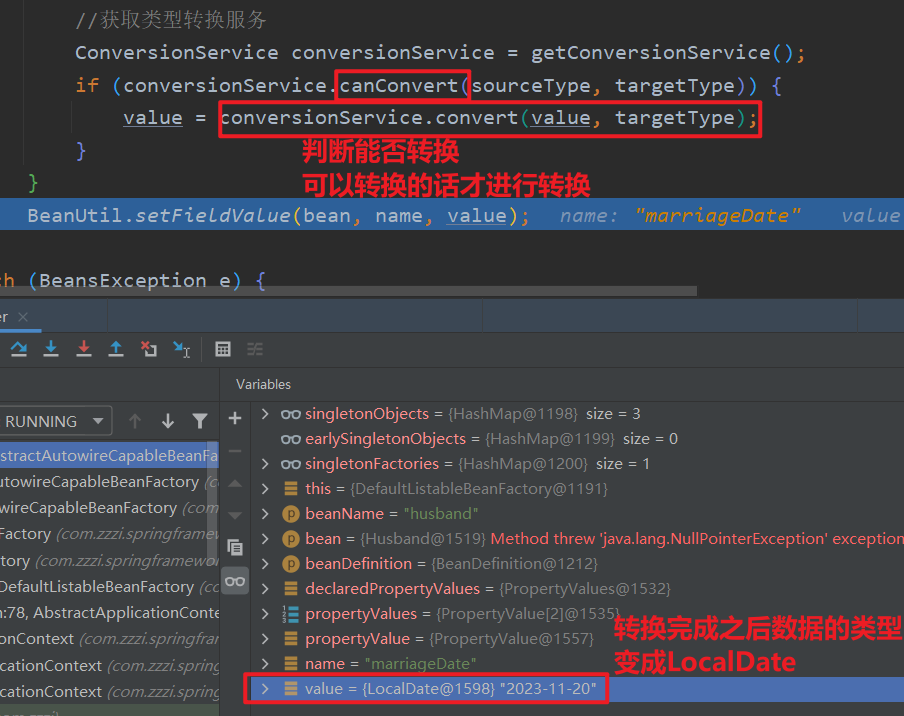Click the red Force Step Into icon

(x=84, y=349)
